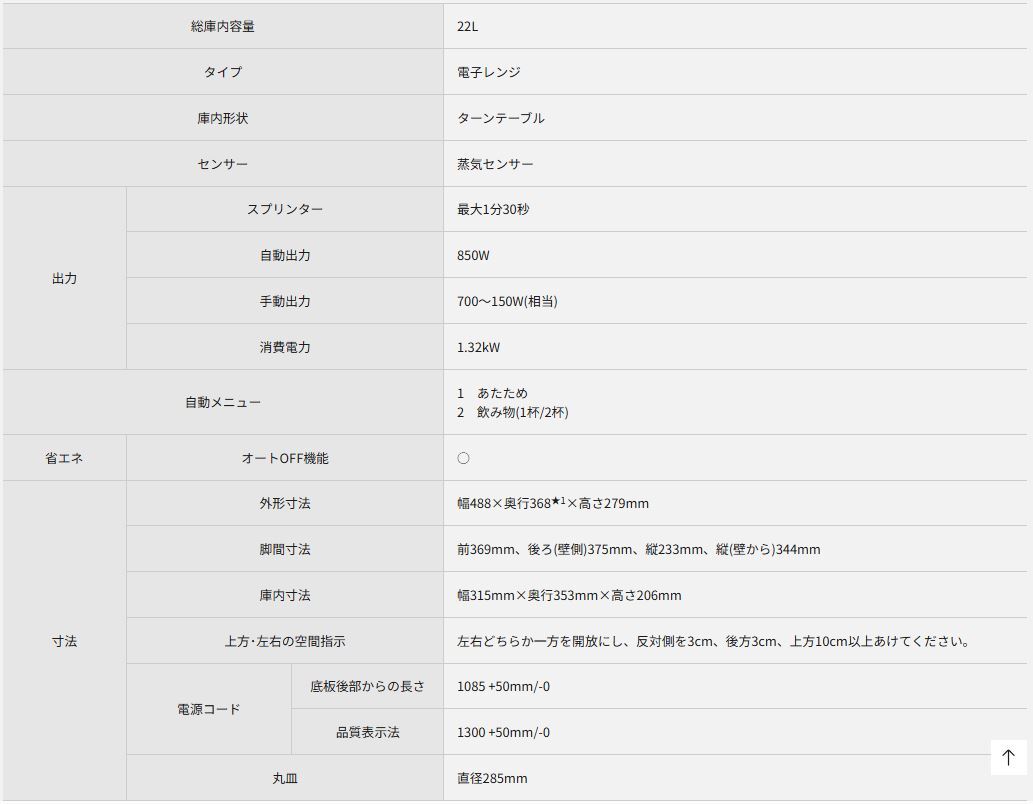Click the 電源コード label cell
Viewport: 1033px width, 804px height.
[x=209, y=709]
